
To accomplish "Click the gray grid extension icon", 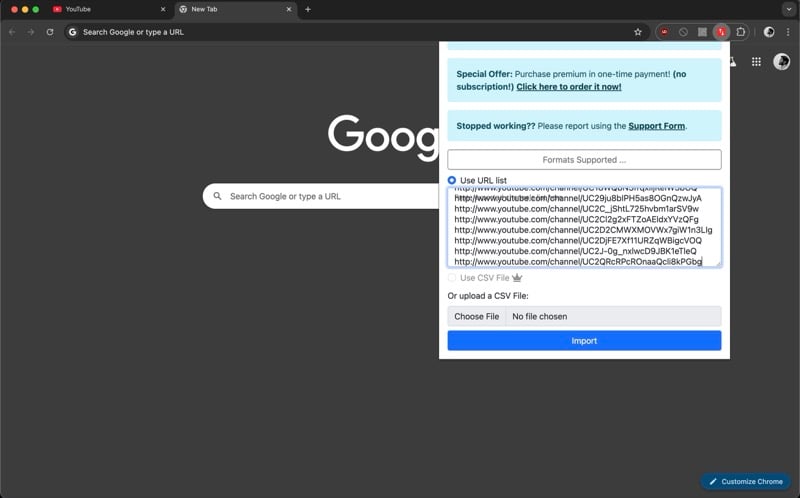I will tap(702, 32).
